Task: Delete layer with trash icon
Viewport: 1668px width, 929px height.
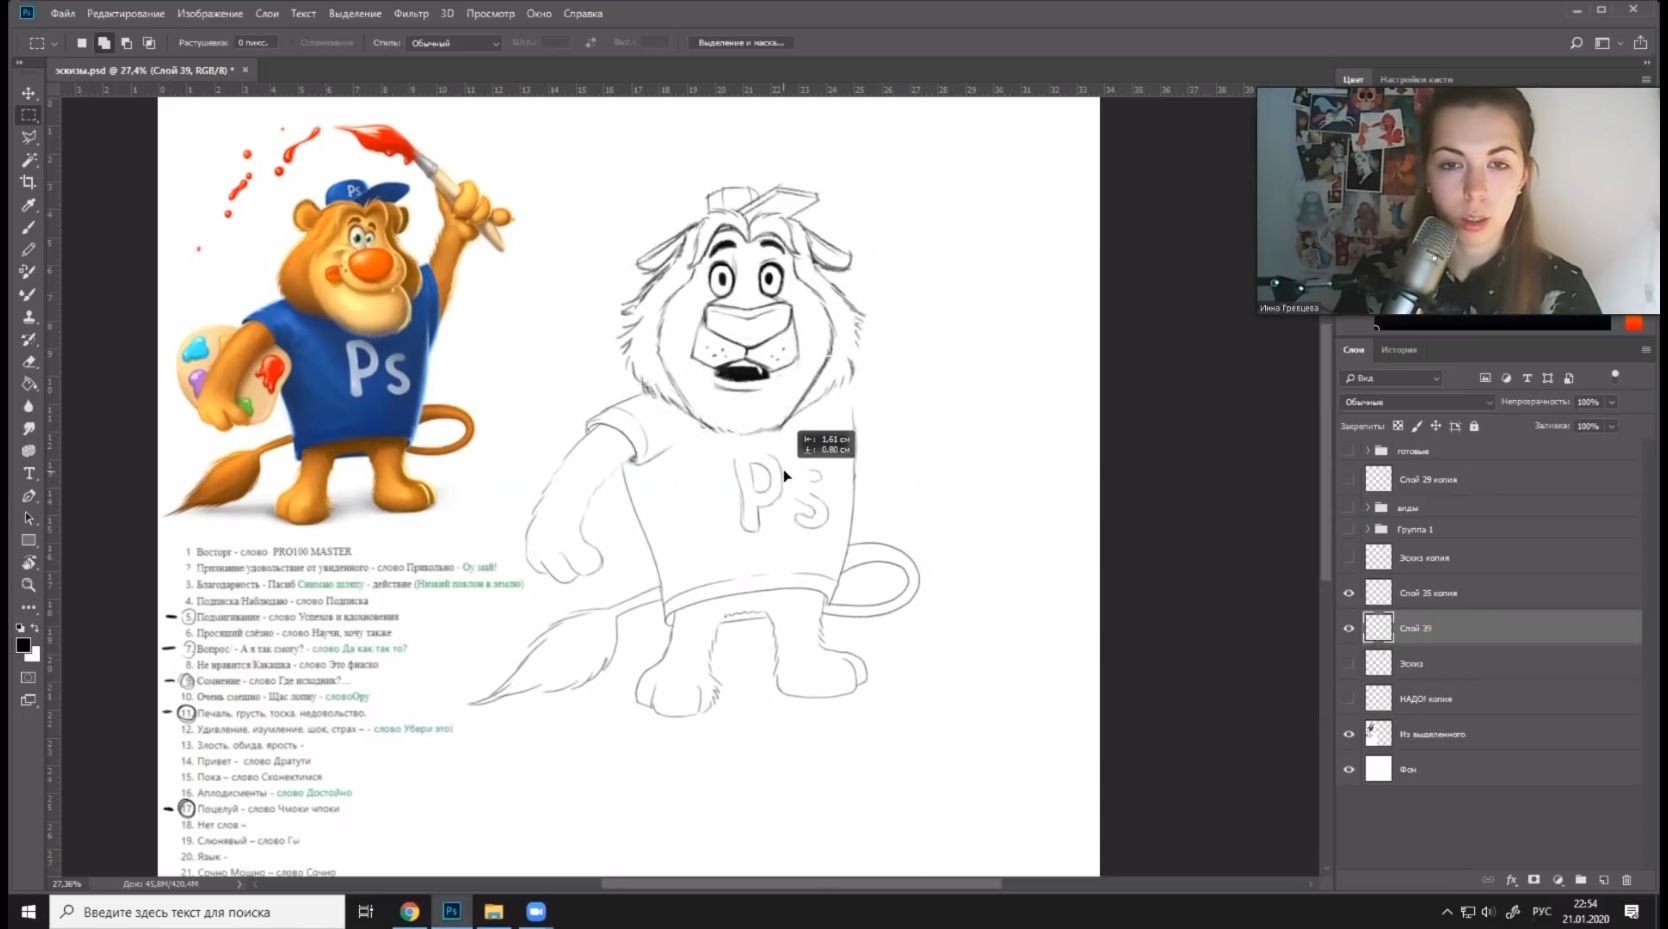Action: (1627, 880)
